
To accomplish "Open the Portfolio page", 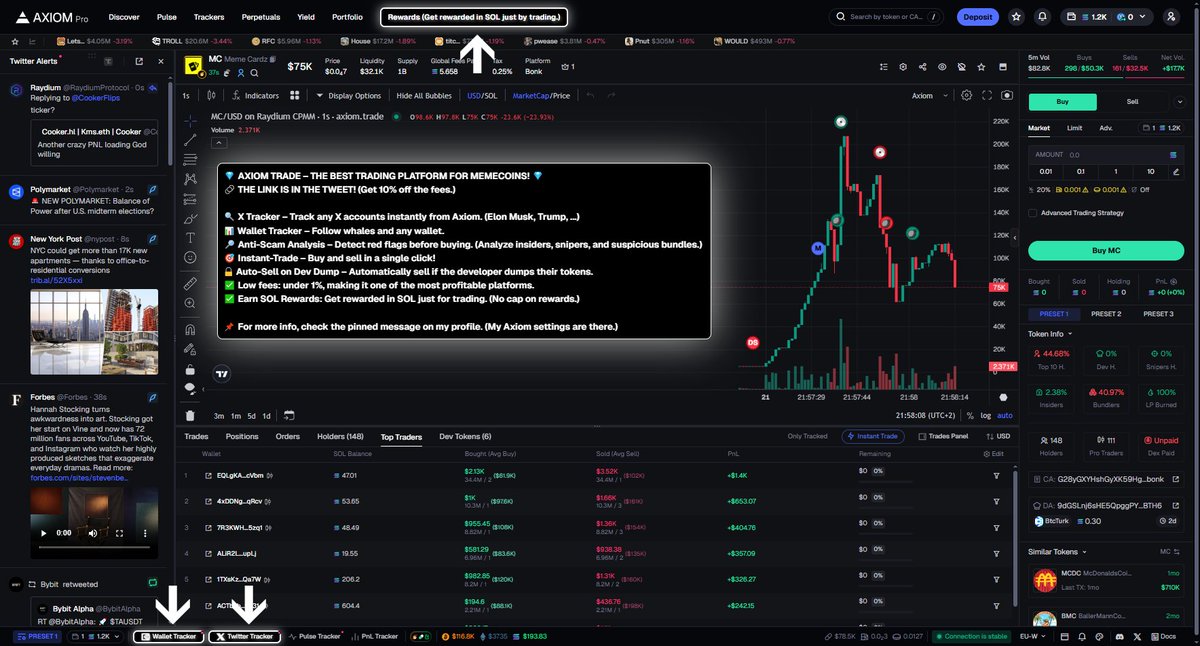I will (x=347, y=17).
